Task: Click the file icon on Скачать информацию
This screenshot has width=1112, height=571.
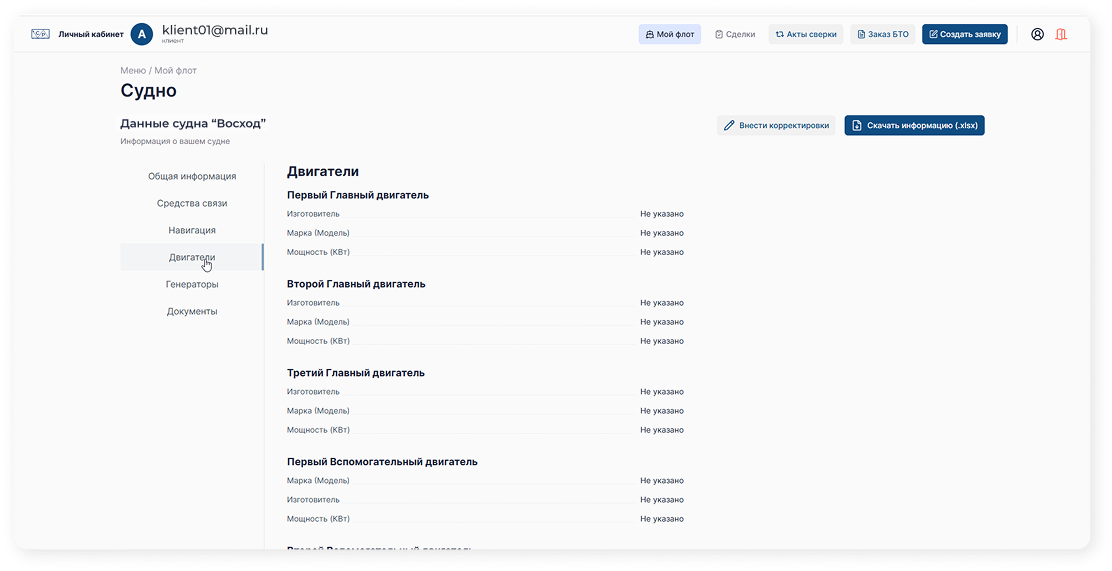Action: [x=857, y=126]
